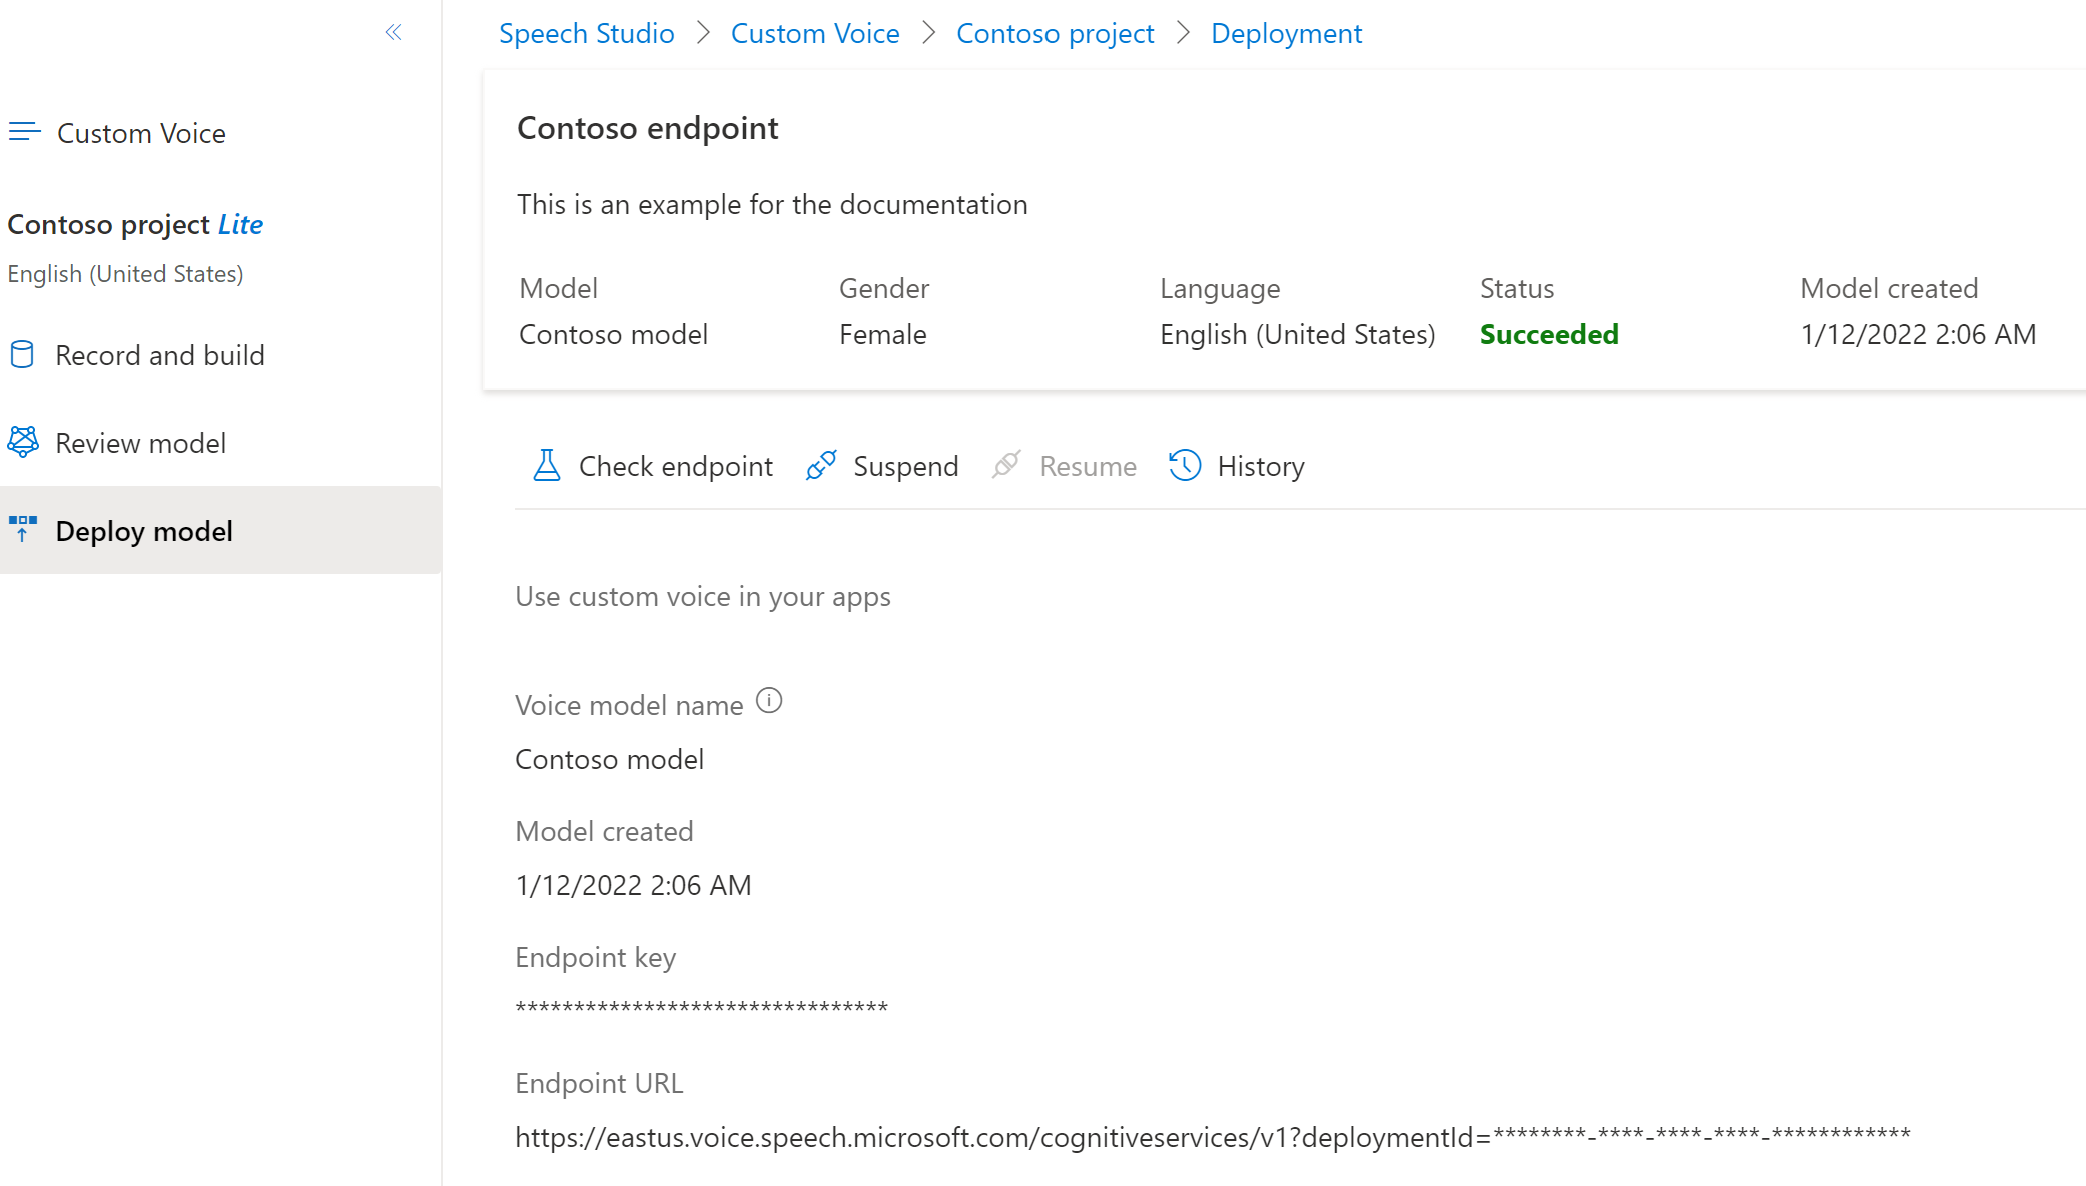Click the History clock icon

coord(1185,466)
